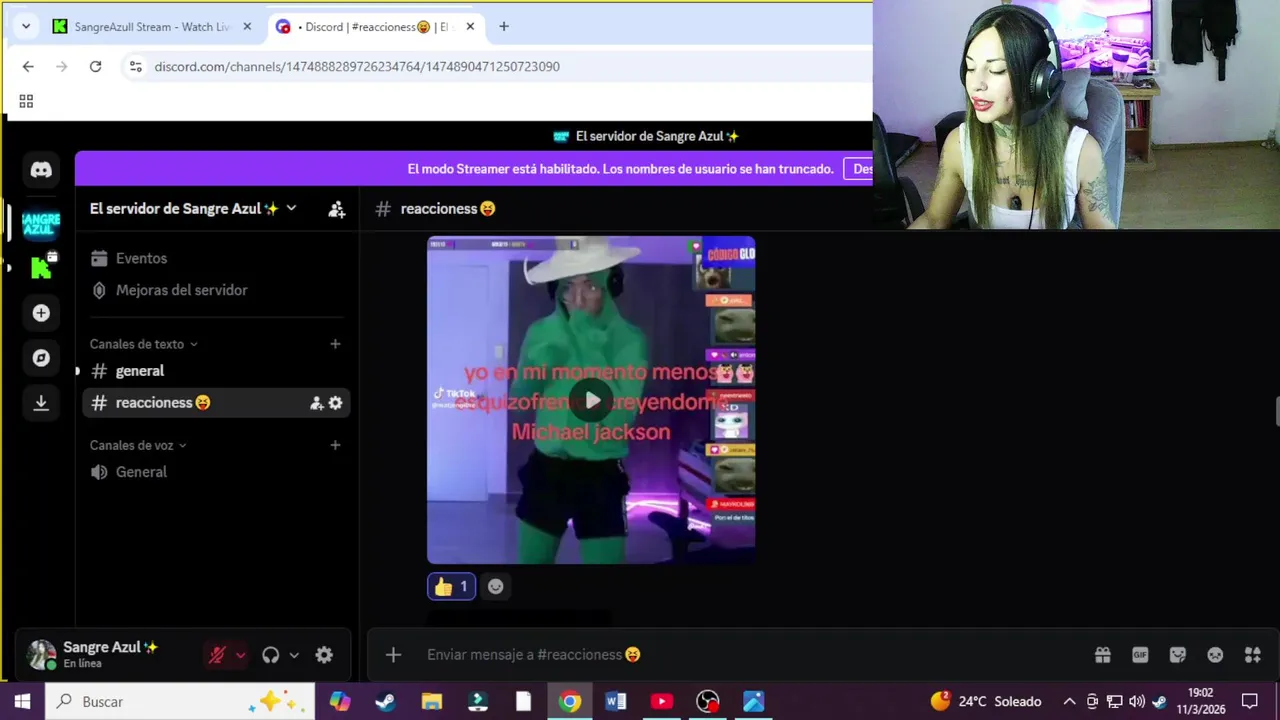
Task: Switch to SangreAzull Stream browser tab
Action: [x=152, y=27]
